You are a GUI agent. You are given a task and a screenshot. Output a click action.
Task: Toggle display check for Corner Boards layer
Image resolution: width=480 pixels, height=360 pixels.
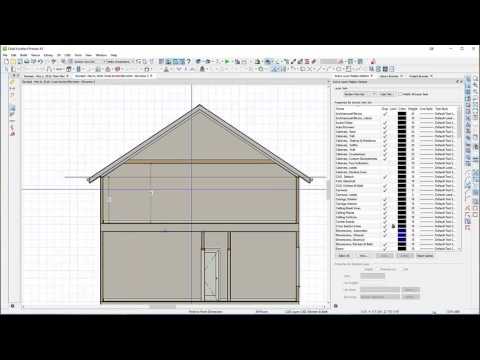[x=385, y=222]
